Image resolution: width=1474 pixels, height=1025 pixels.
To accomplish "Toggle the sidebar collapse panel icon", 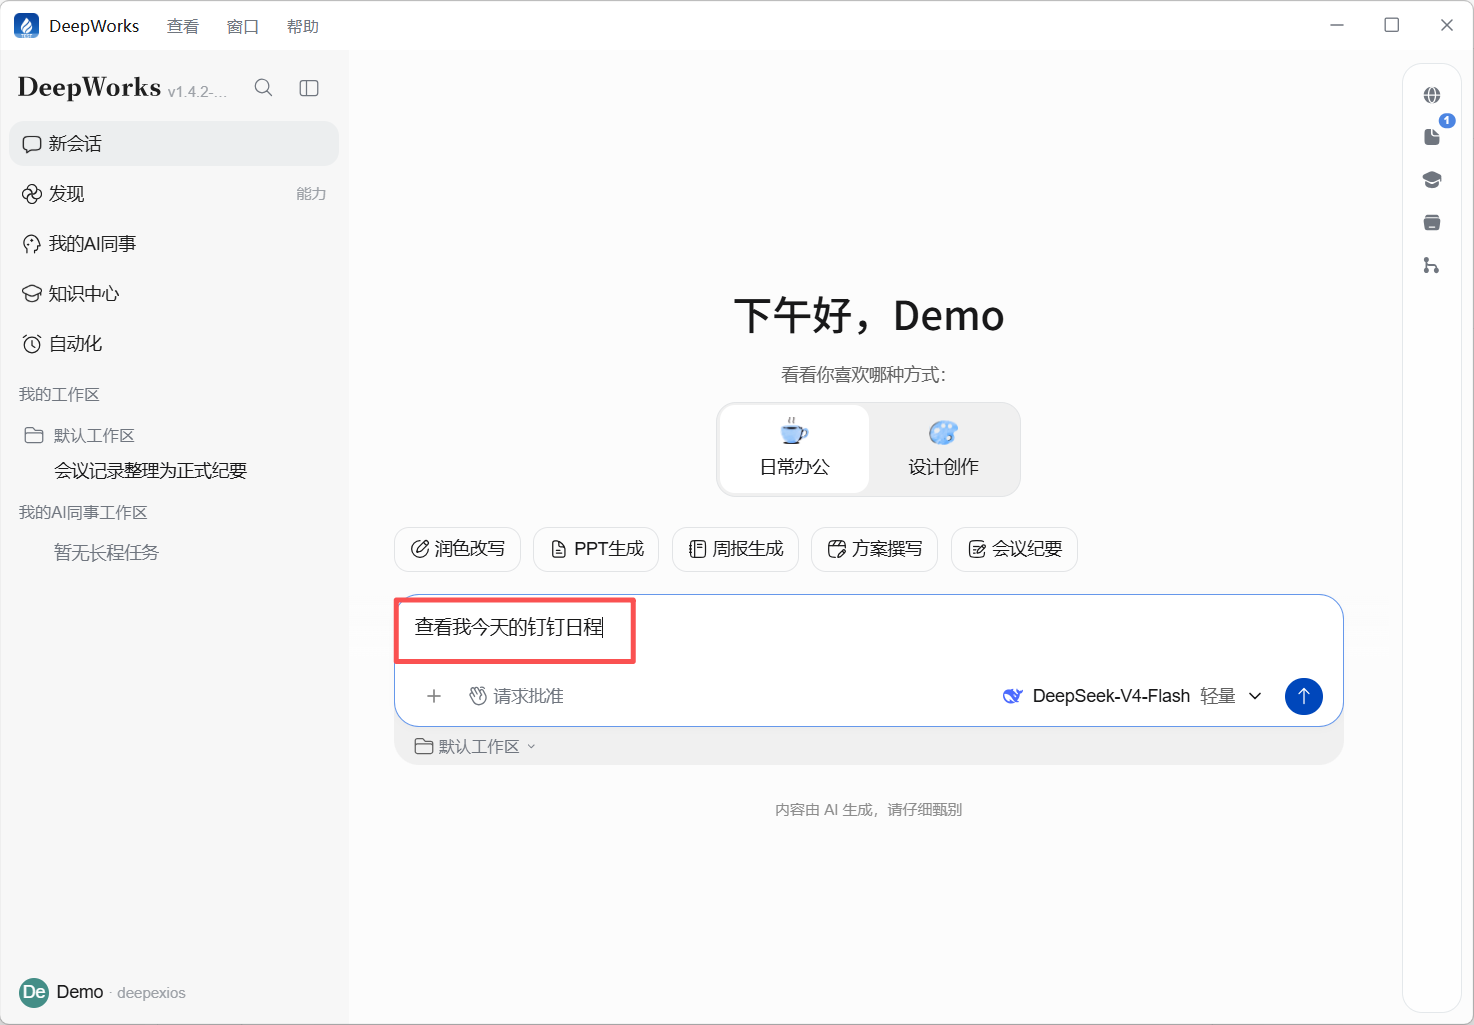I will pos(309,88).
